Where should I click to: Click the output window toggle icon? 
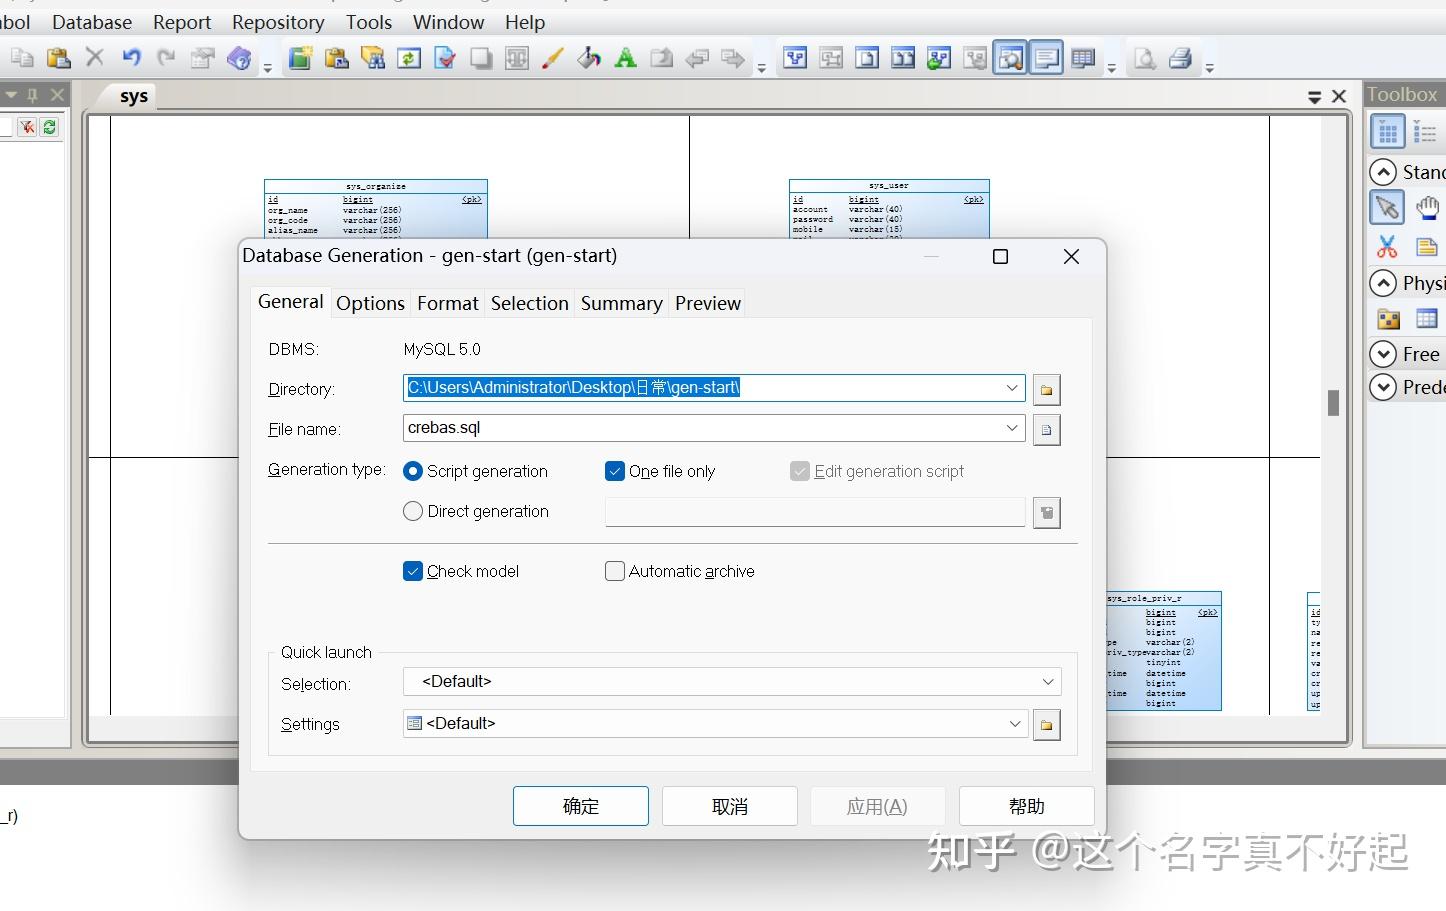tap(1047, 58)
